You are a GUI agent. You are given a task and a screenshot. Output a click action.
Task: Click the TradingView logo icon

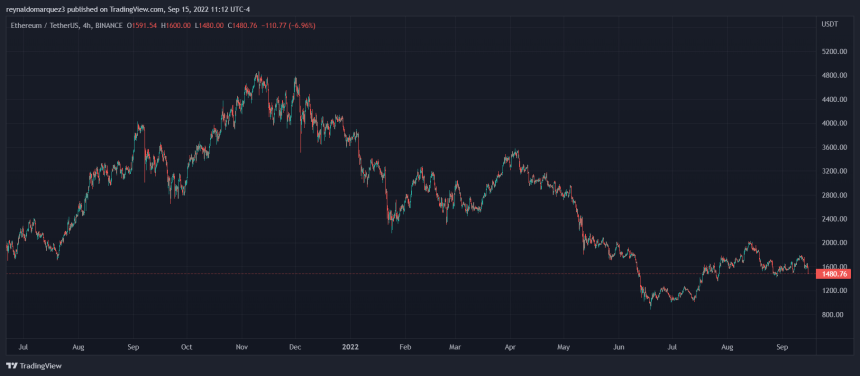pos(12,365)
